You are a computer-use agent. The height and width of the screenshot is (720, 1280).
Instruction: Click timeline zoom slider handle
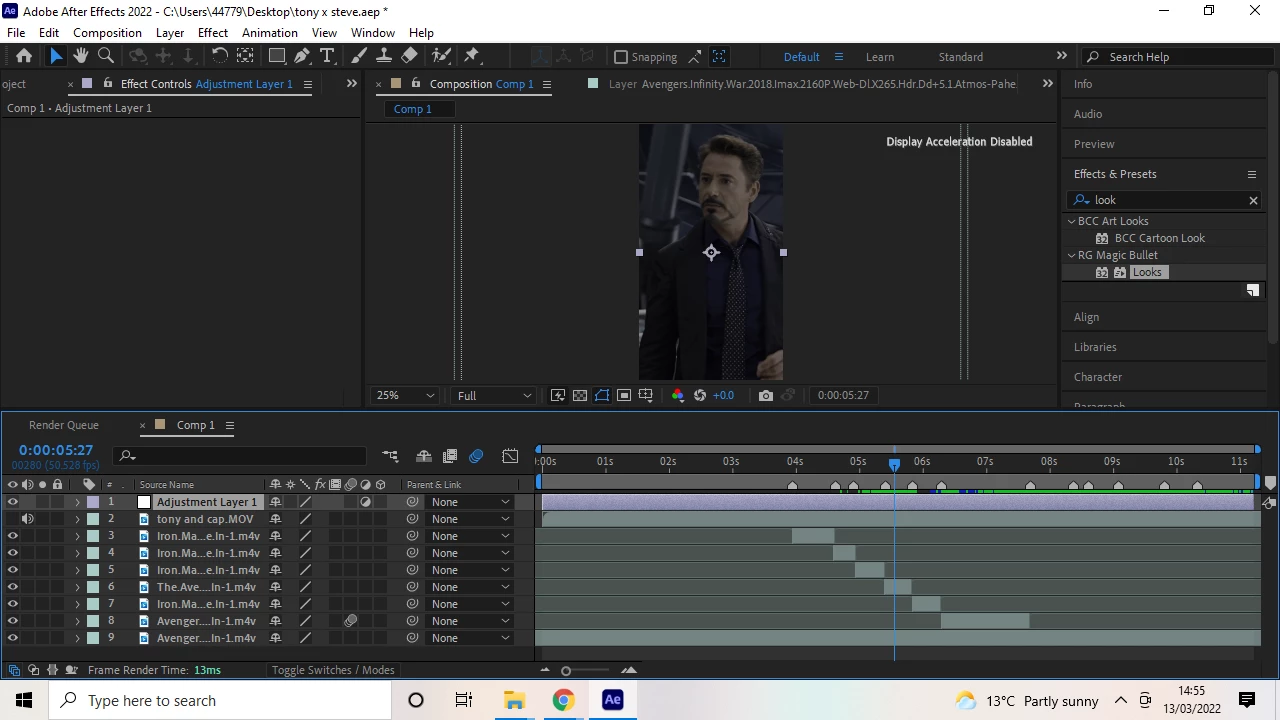[x=566, y=671]
